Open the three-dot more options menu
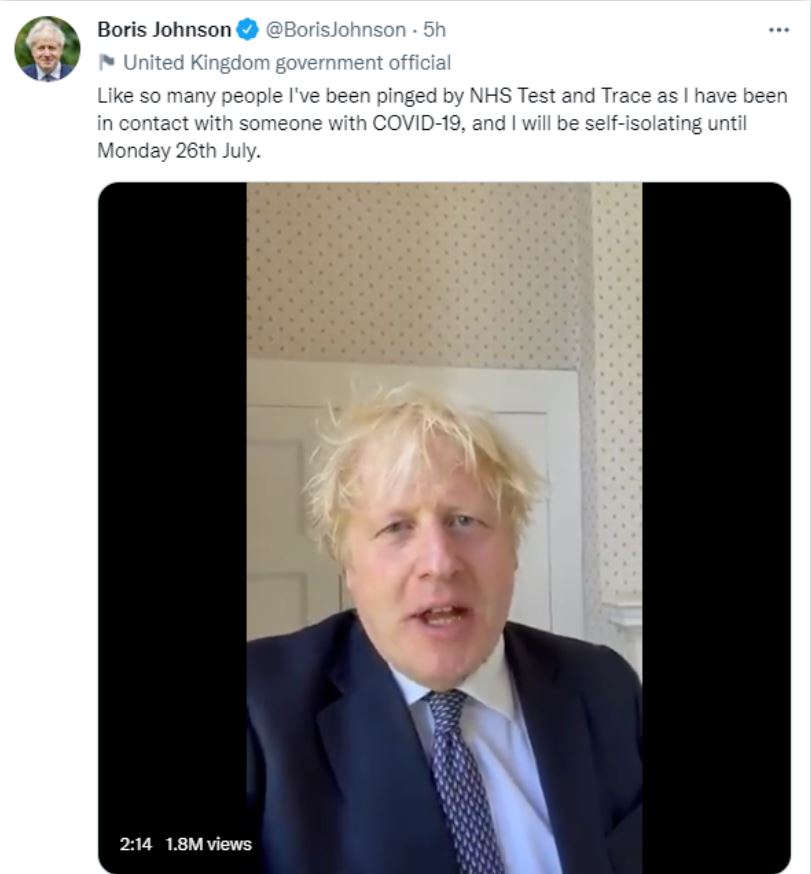Image resolution: width=811 pixels, height=874 pixels. click(x=778, y=30)
